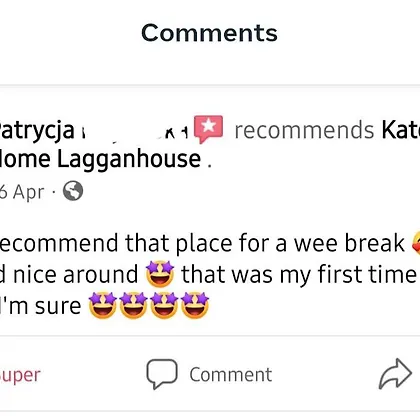Click last star-eyes emoji in the row
Screen dimensions: 420x420
point(195,305)
